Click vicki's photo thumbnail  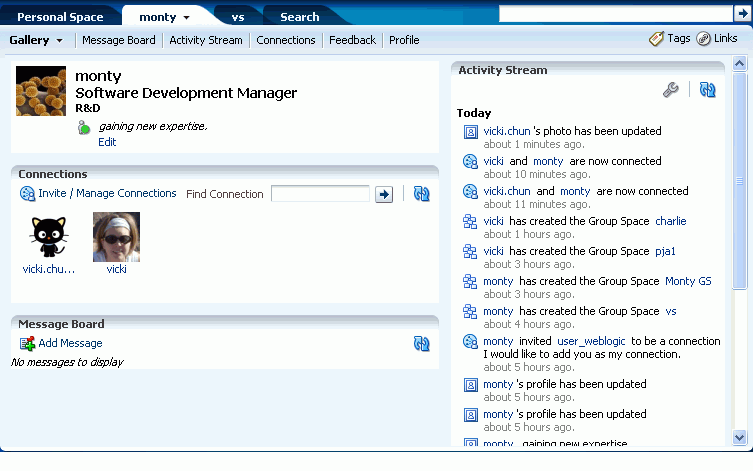pos(116,237)
